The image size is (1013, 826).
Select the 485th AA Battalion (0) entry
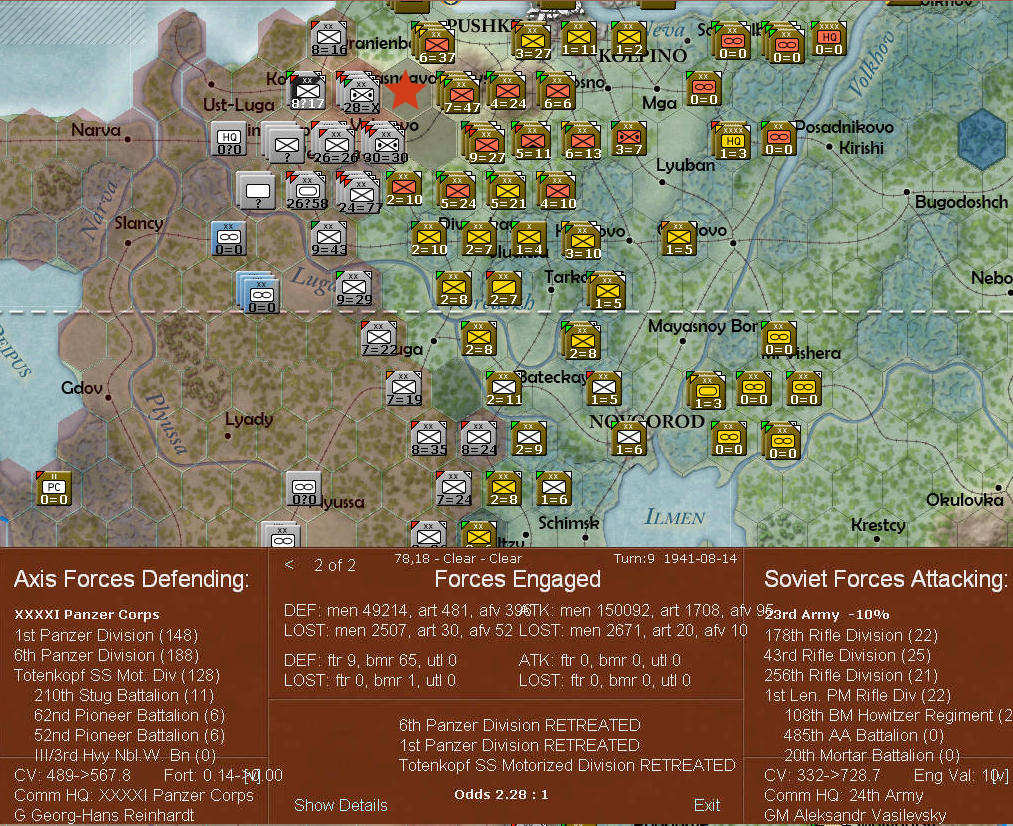point(863,735)
